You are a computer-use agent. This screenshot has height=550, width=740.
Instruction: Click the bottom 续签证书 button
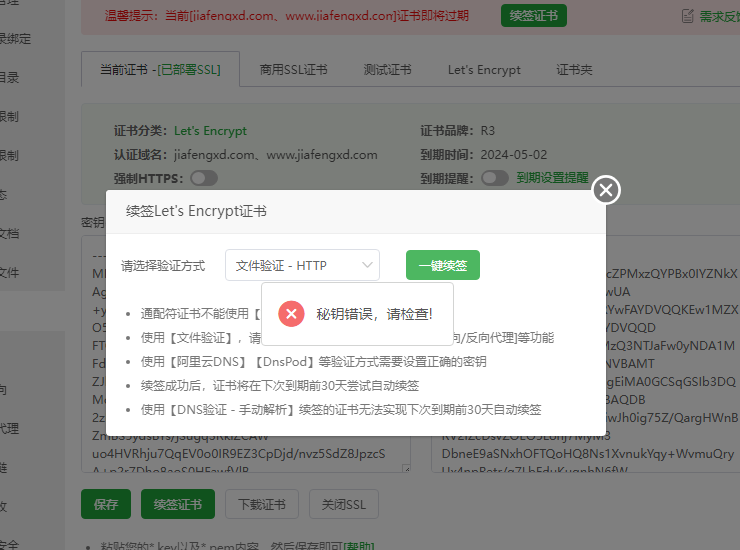click(x=178, y=504)
